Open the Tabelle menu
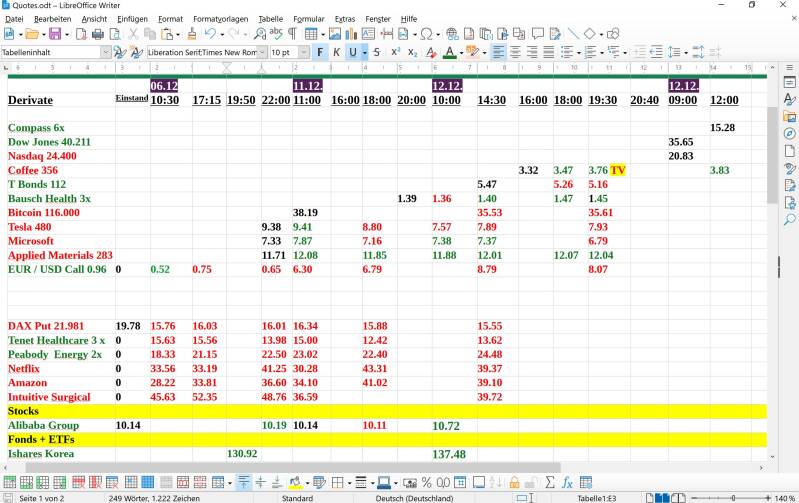Image resolution: width=799 pixels, height=503 pixels. (x=271, y=19)
